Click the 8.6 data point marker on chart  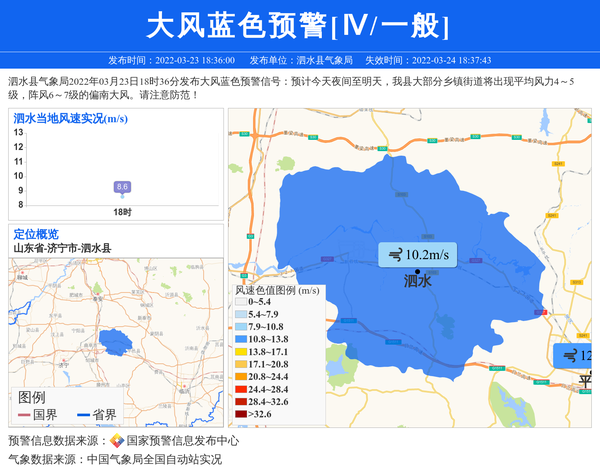pos(122,187)
